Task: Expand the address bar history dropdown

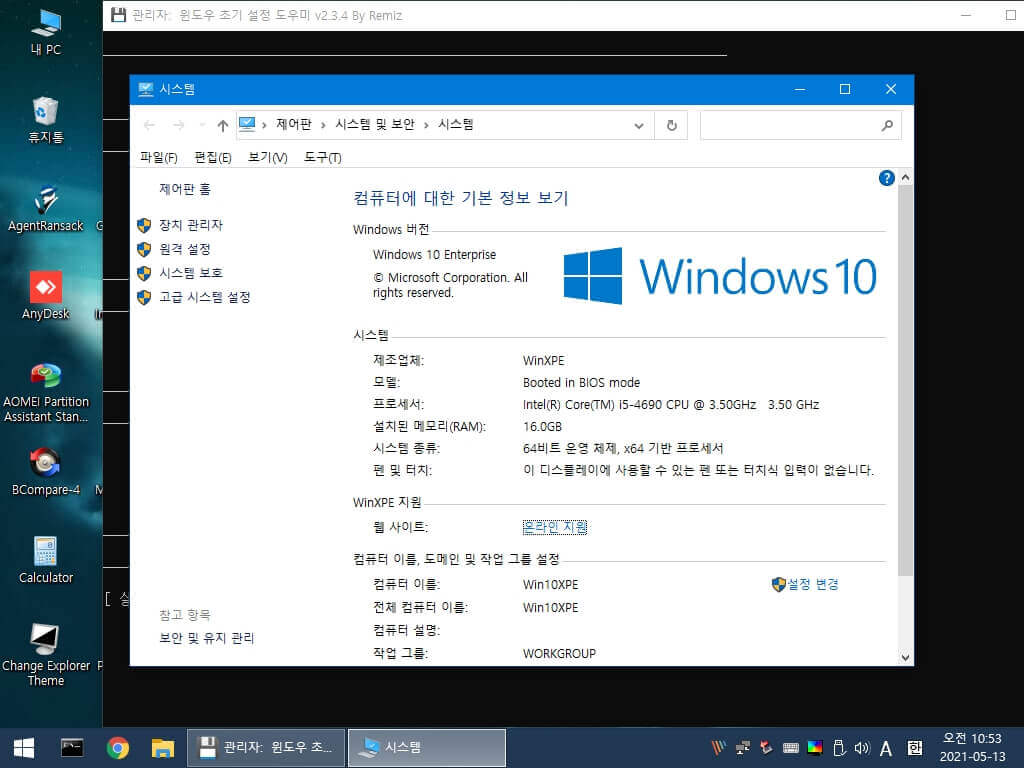Action: [x=639, y=126]
